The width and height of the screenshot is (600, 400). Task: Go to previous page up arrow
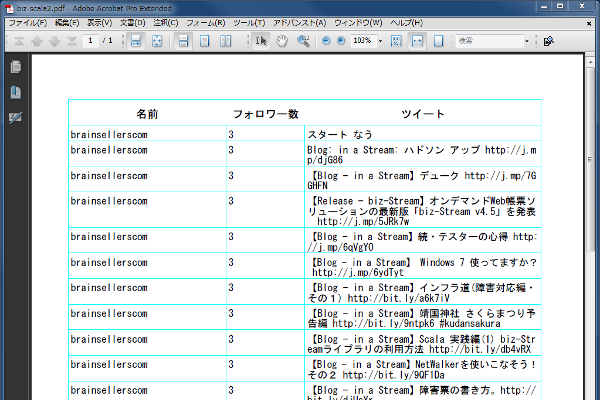(x=36, y=41)
